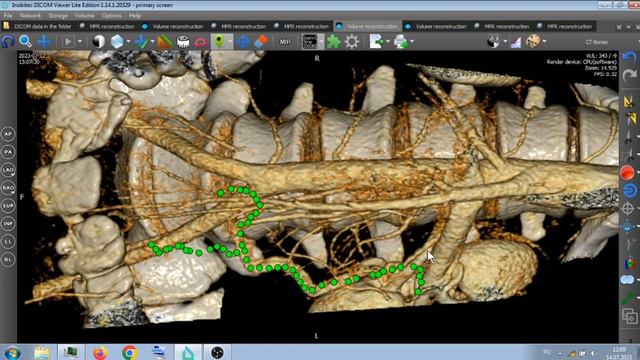Screen dimensions: 640x360
Task: Open dropdown next to the cube icon
Action: point(128,41)
